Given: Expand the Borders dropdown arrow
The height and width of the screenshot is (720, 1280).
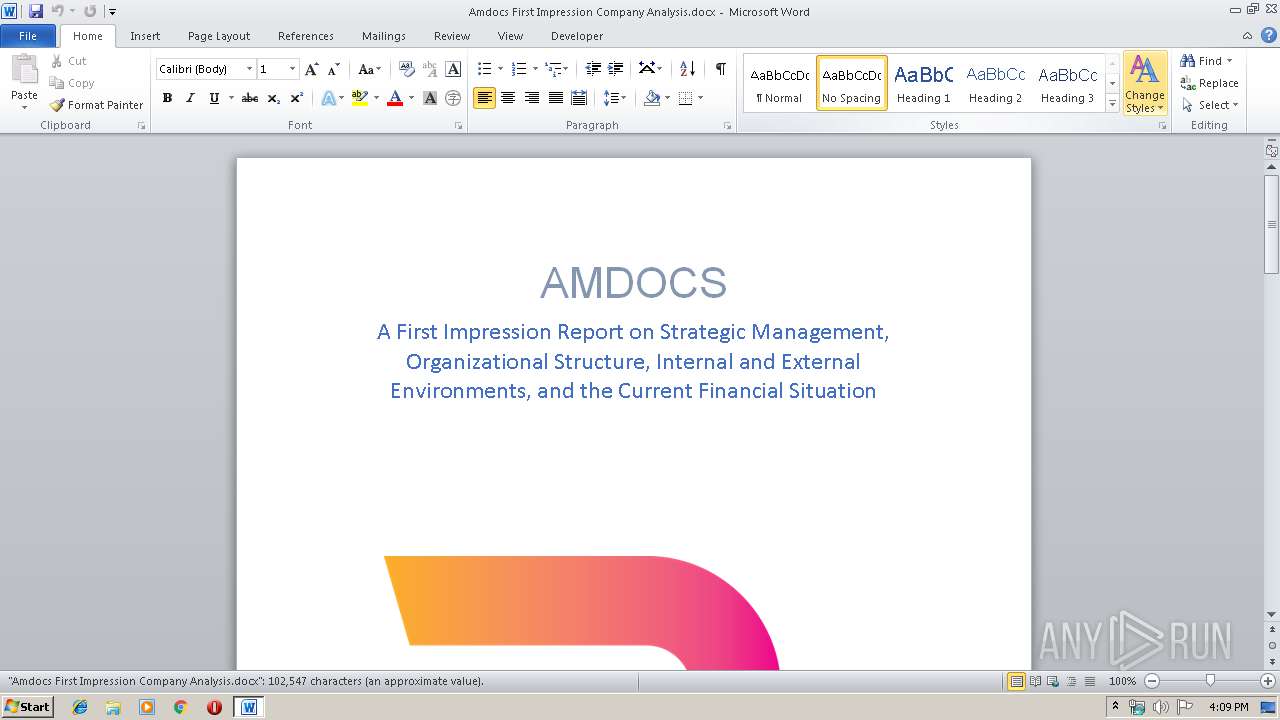Looking at the screenshot, I should (700, 98).
